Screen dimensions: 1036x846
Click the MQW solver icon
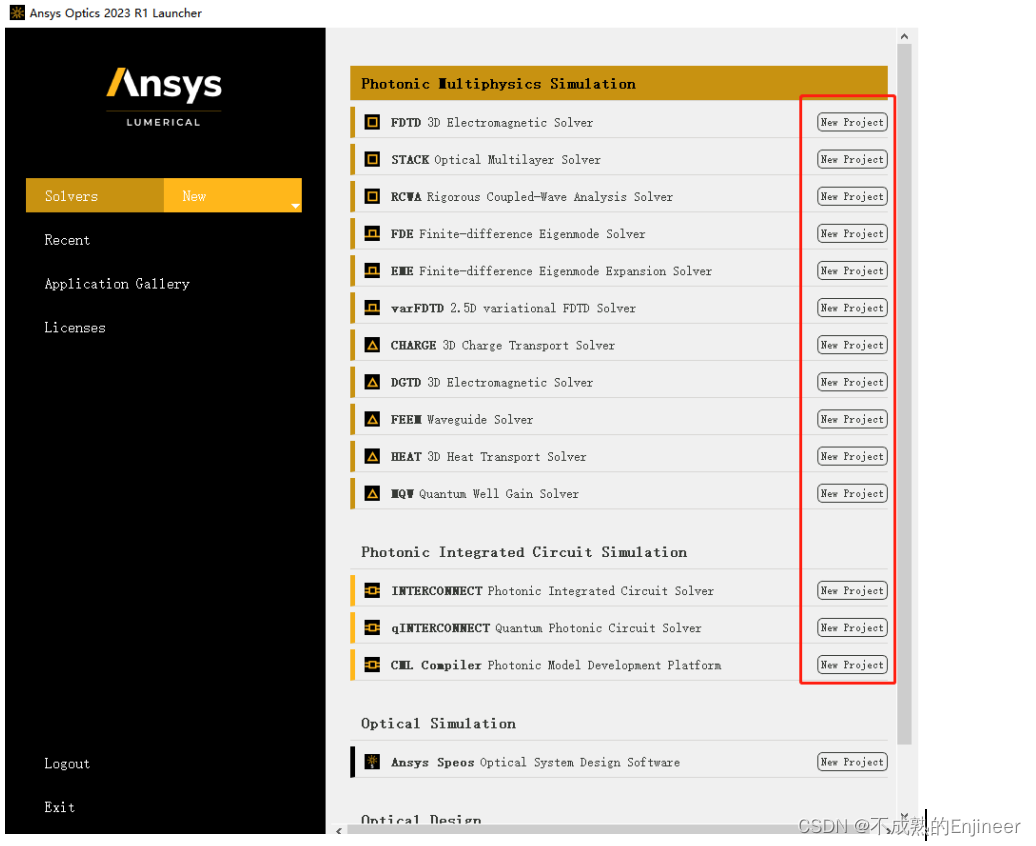click(373, 493)
